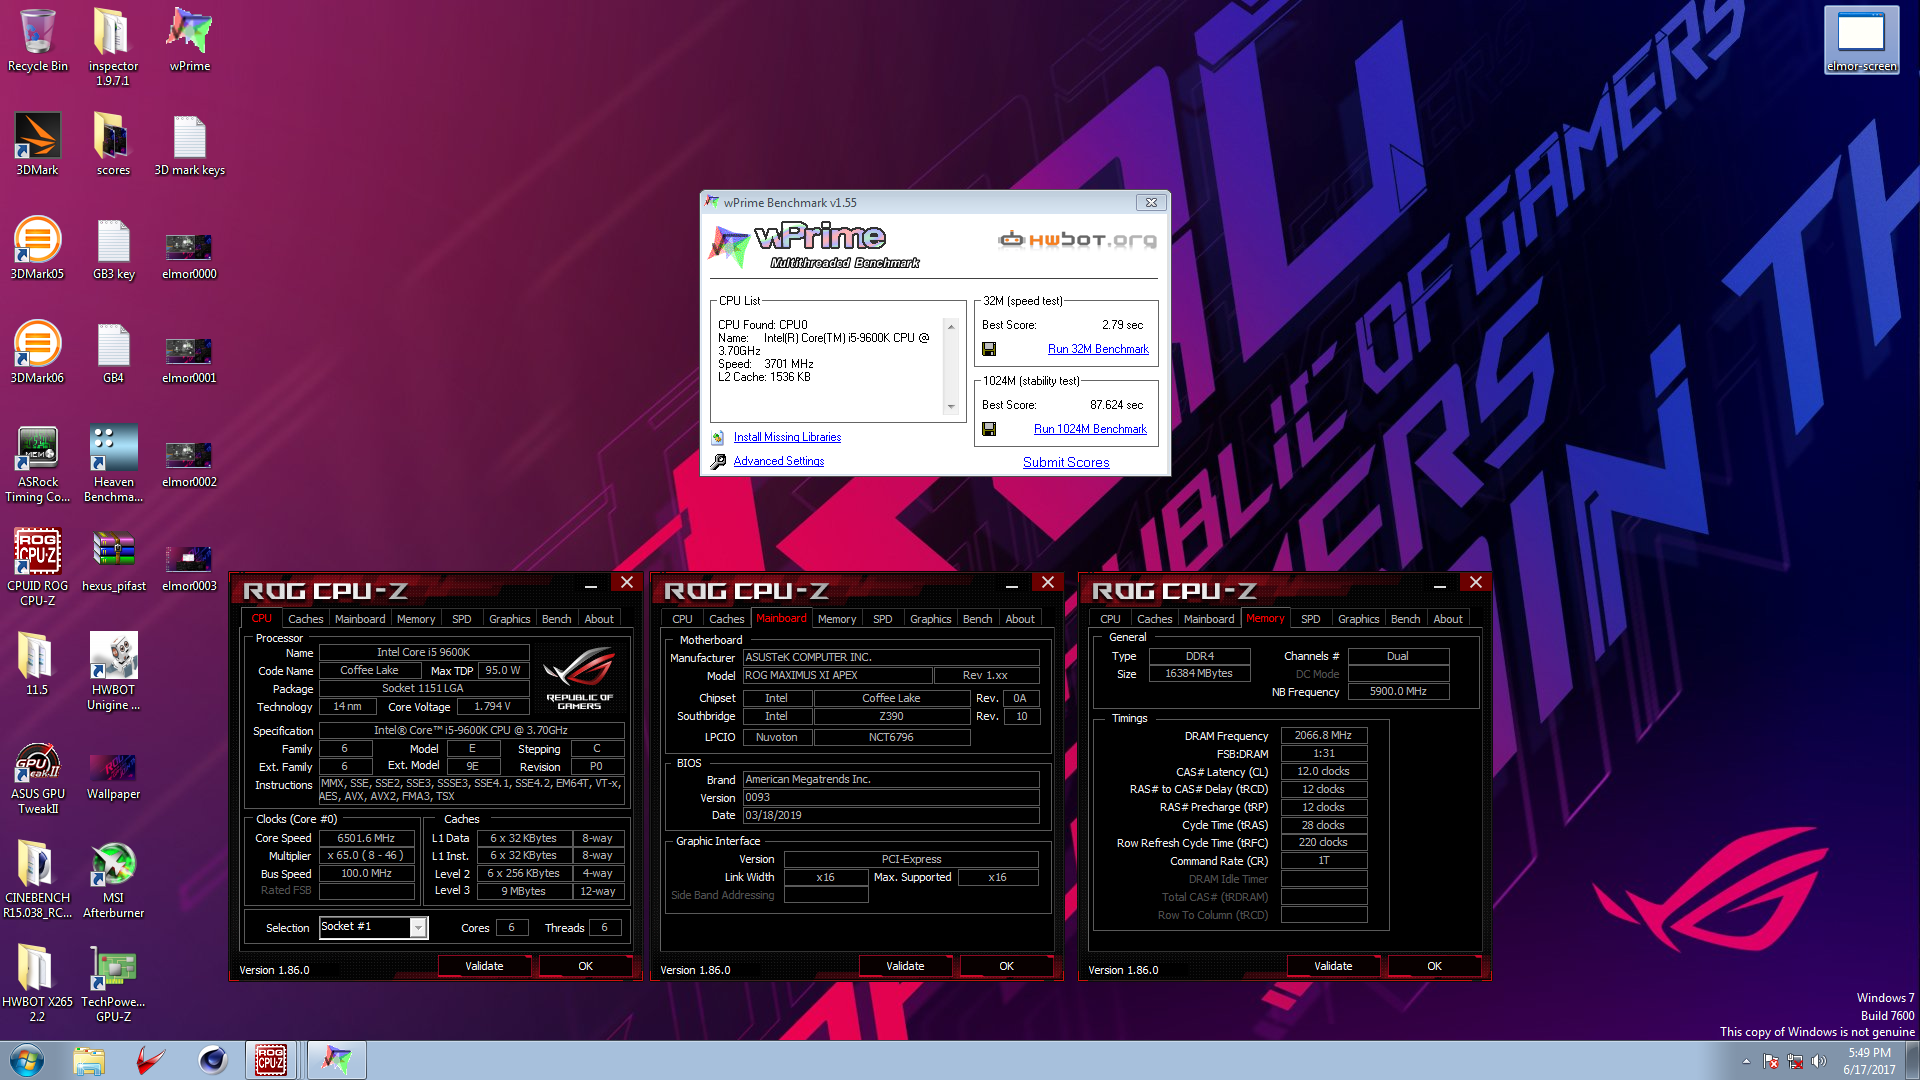Screen dimensions: 1920x1080
Task: Open About tab in right CPU-Z window
Action: [x=1447, y=619]
